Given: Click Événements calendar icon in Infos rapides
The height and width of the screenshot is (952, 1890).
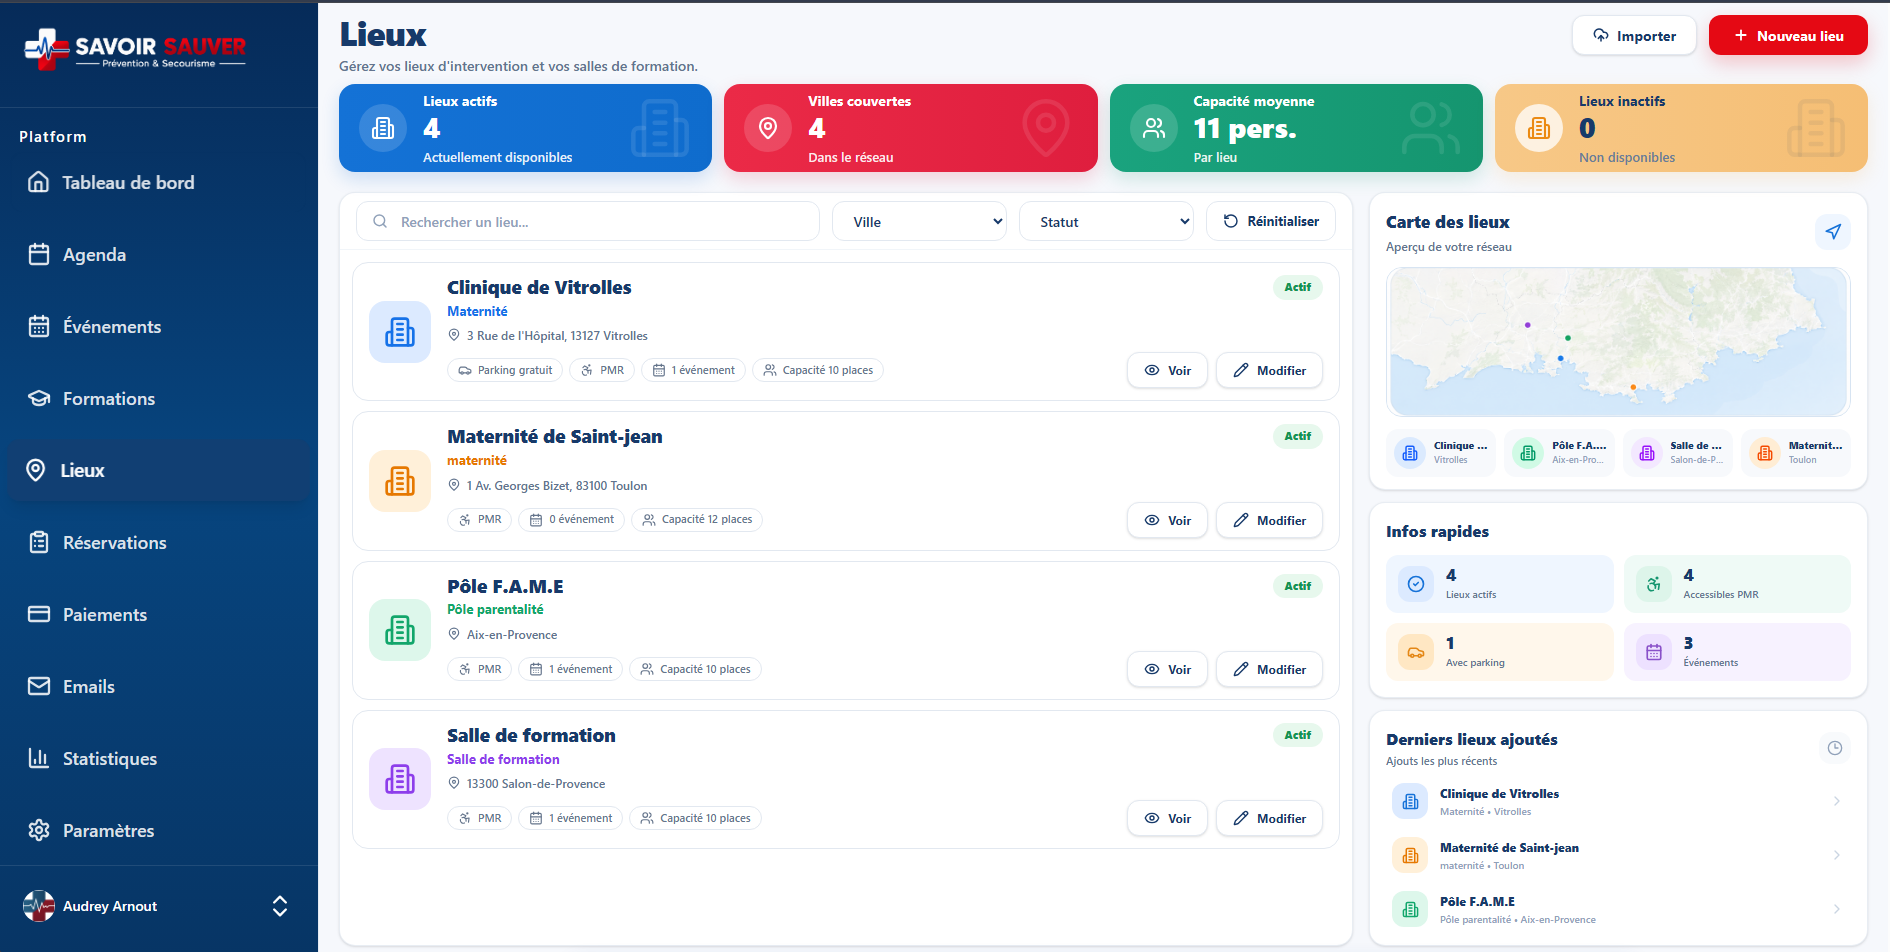Looking at the screenshot, I should click(1654, 652).
